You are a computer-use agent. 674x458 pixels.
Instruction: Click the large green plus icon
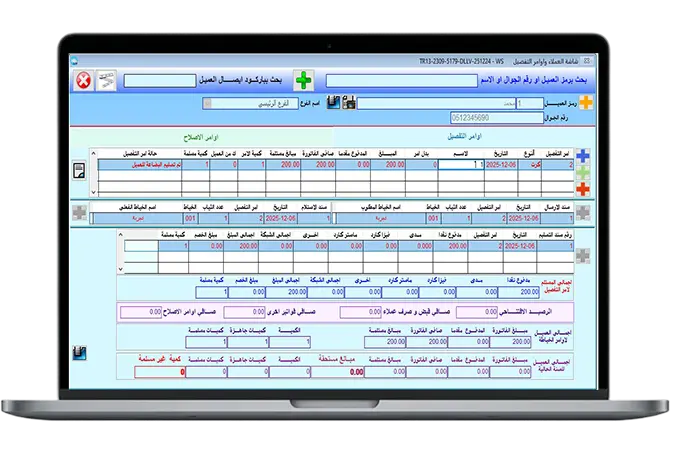coord(303,79)
